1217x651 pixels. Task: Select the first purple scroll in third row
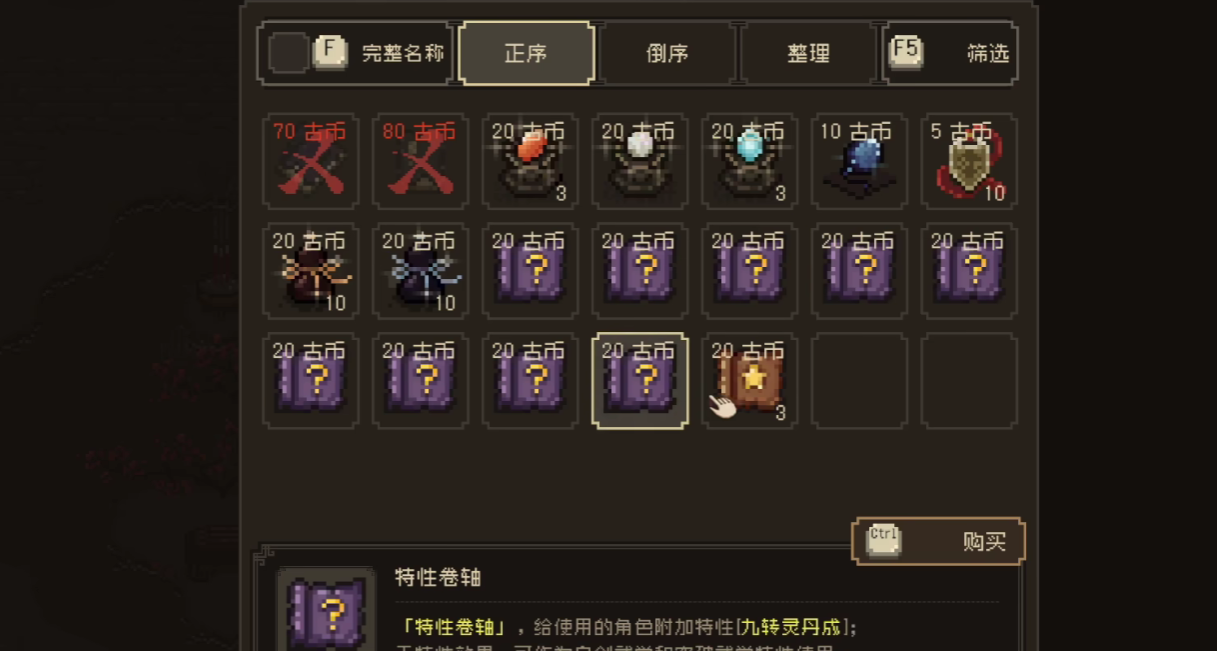coord(311,381)
